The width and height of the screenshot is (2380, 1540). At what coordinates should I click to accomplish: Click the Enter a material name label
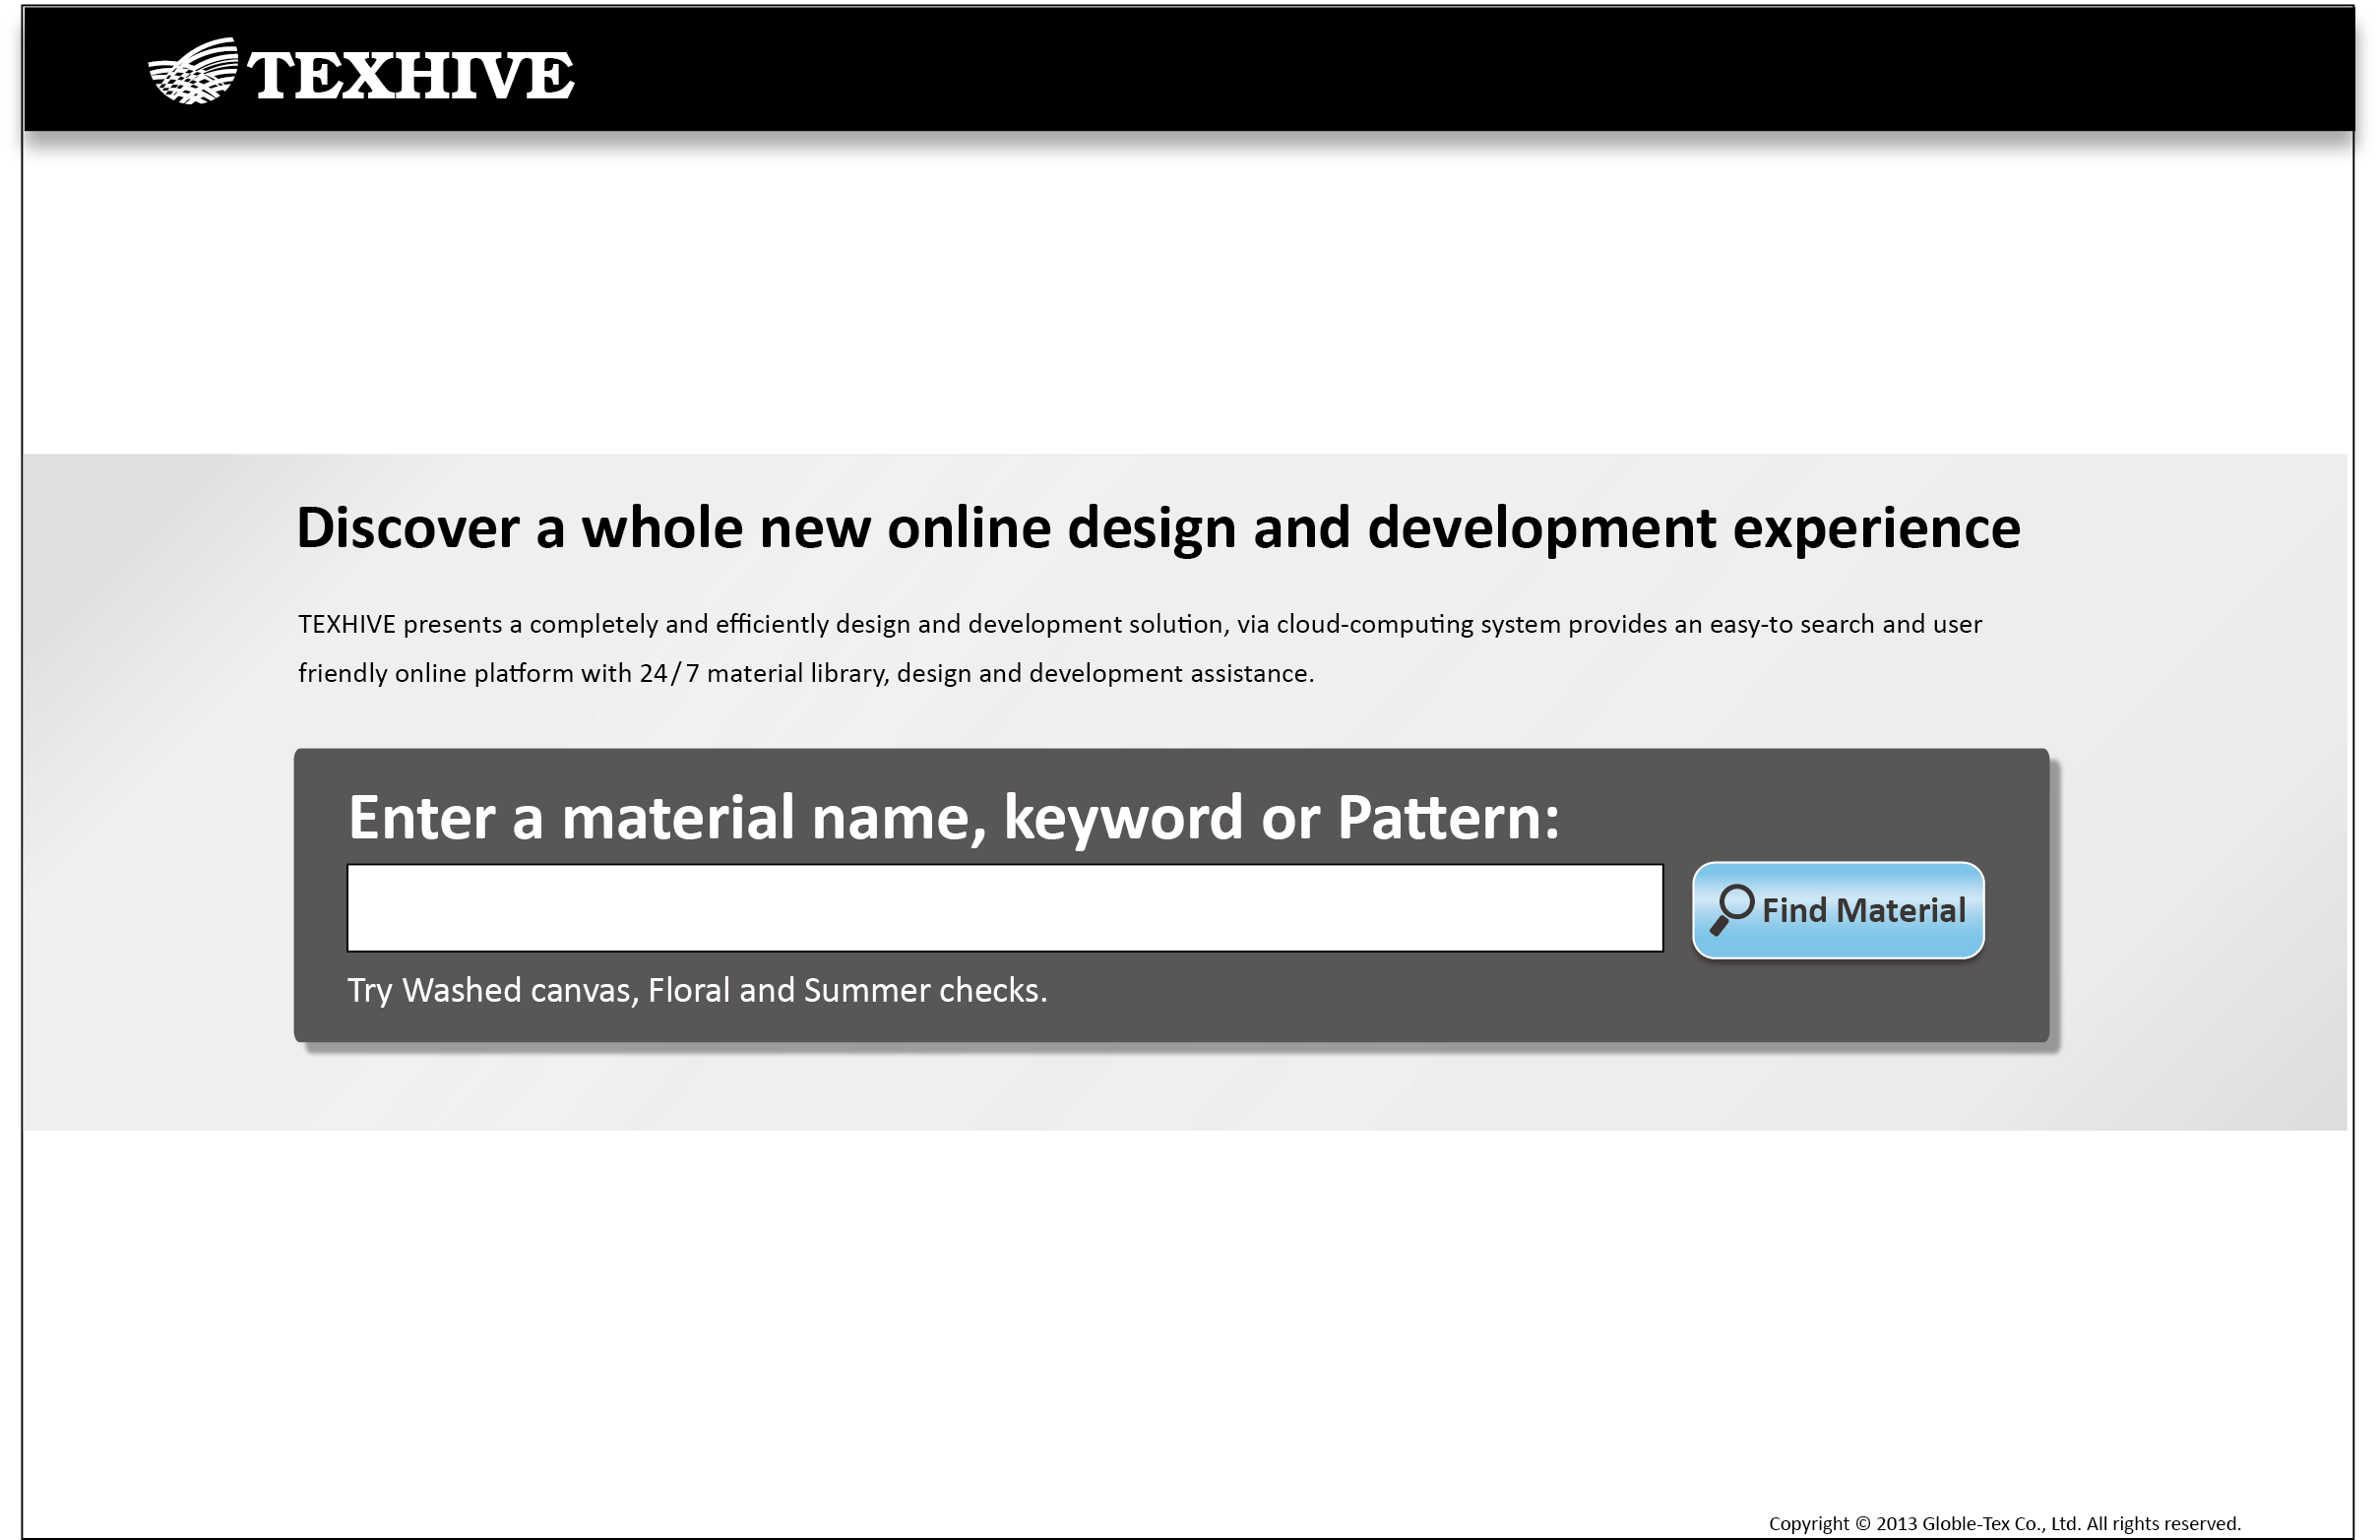[952, 818]
